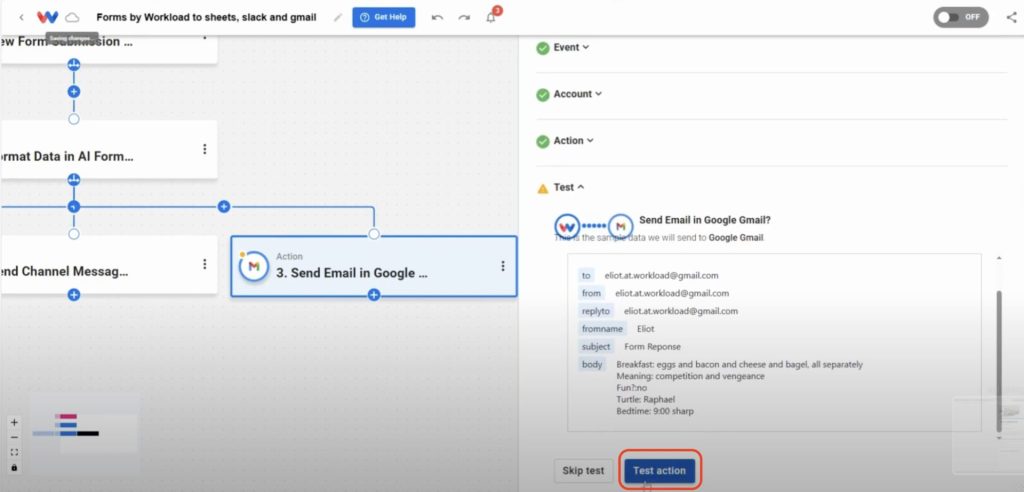Add step below New Form Submission node
Screen dimensions: 1024x492
click(74, 91)
